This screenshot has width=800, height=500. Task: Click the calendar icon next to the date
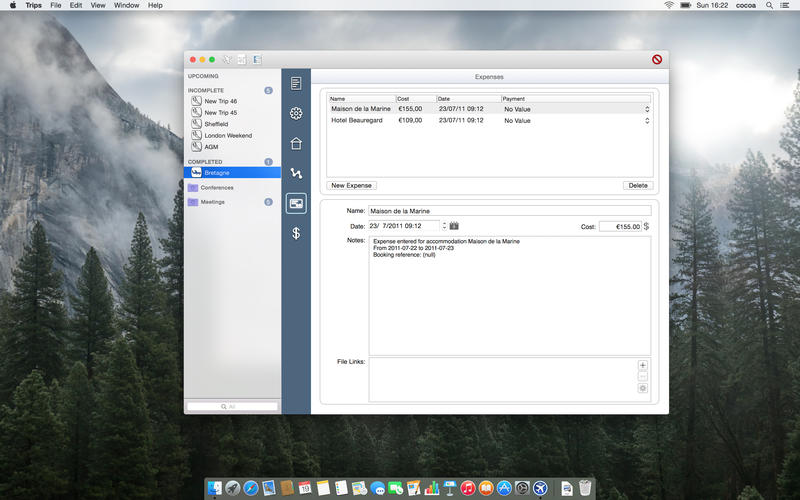[x=454, y=226]
